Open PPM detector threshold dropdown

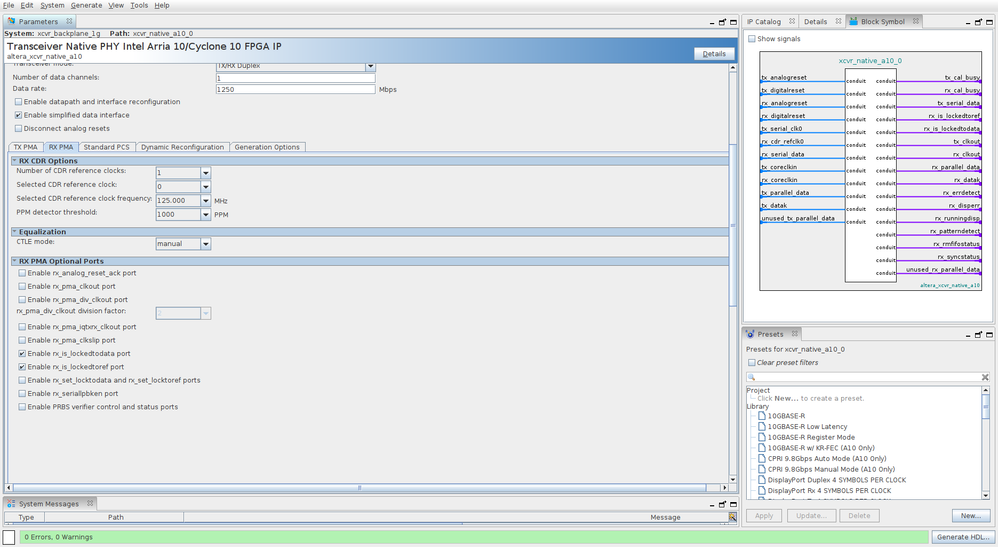[x=206, y=215]
